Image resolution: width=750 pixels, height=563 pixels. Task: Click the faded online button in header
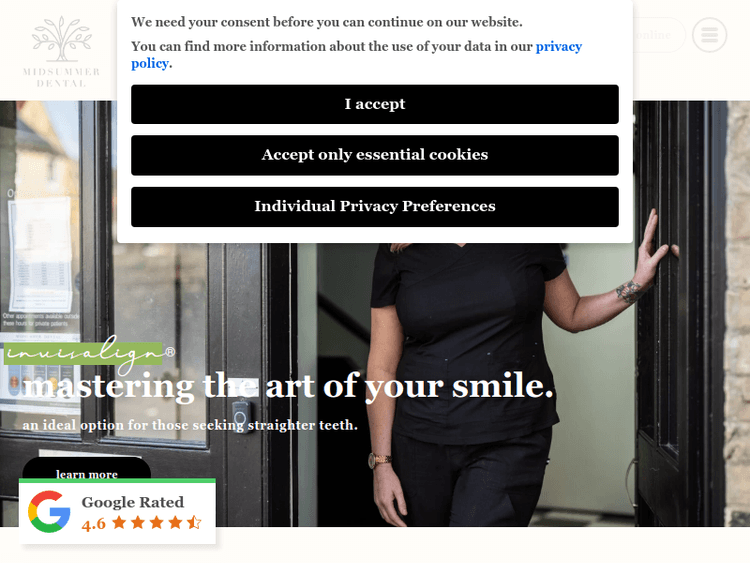tap(659, 35)
